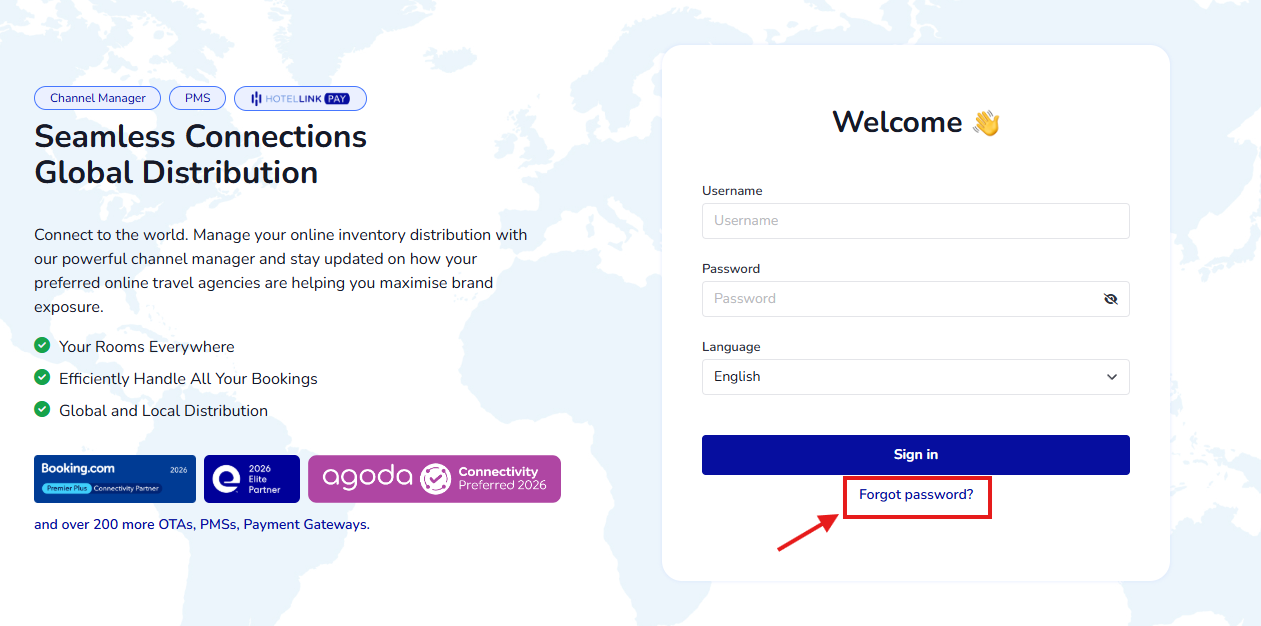Toggle password visibility eye icon
The height and width of the screenshot is (626, 1261).
coord(1110,299)
